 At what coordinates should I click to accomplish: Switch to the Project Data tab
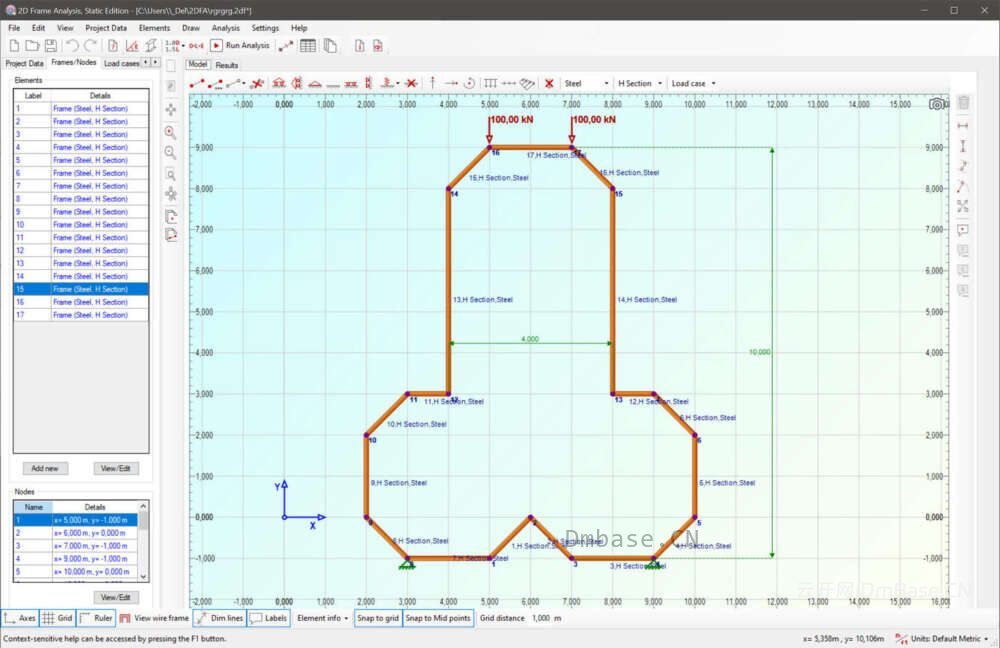pyautogui.click(x=24, y=63)
